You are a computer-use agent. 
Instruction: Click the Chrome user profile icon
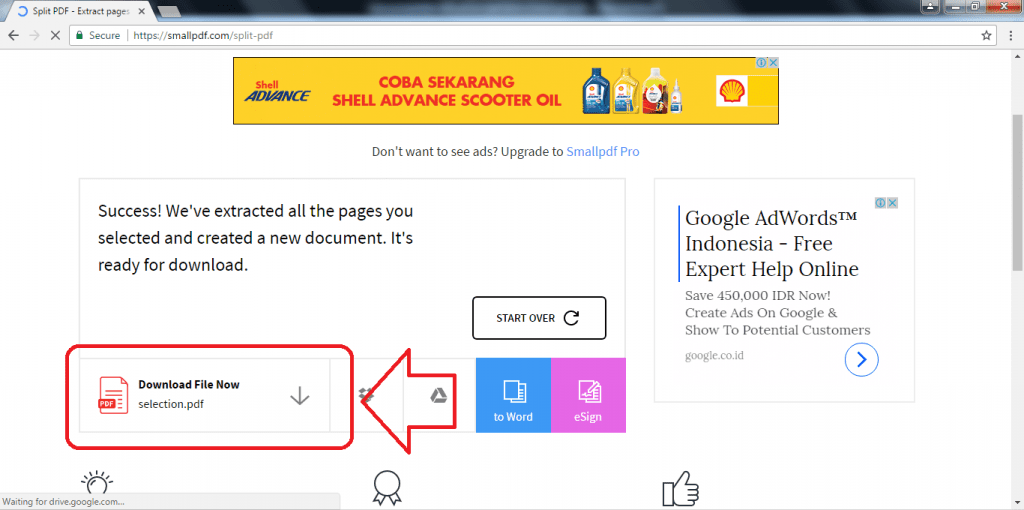[929, 7]
